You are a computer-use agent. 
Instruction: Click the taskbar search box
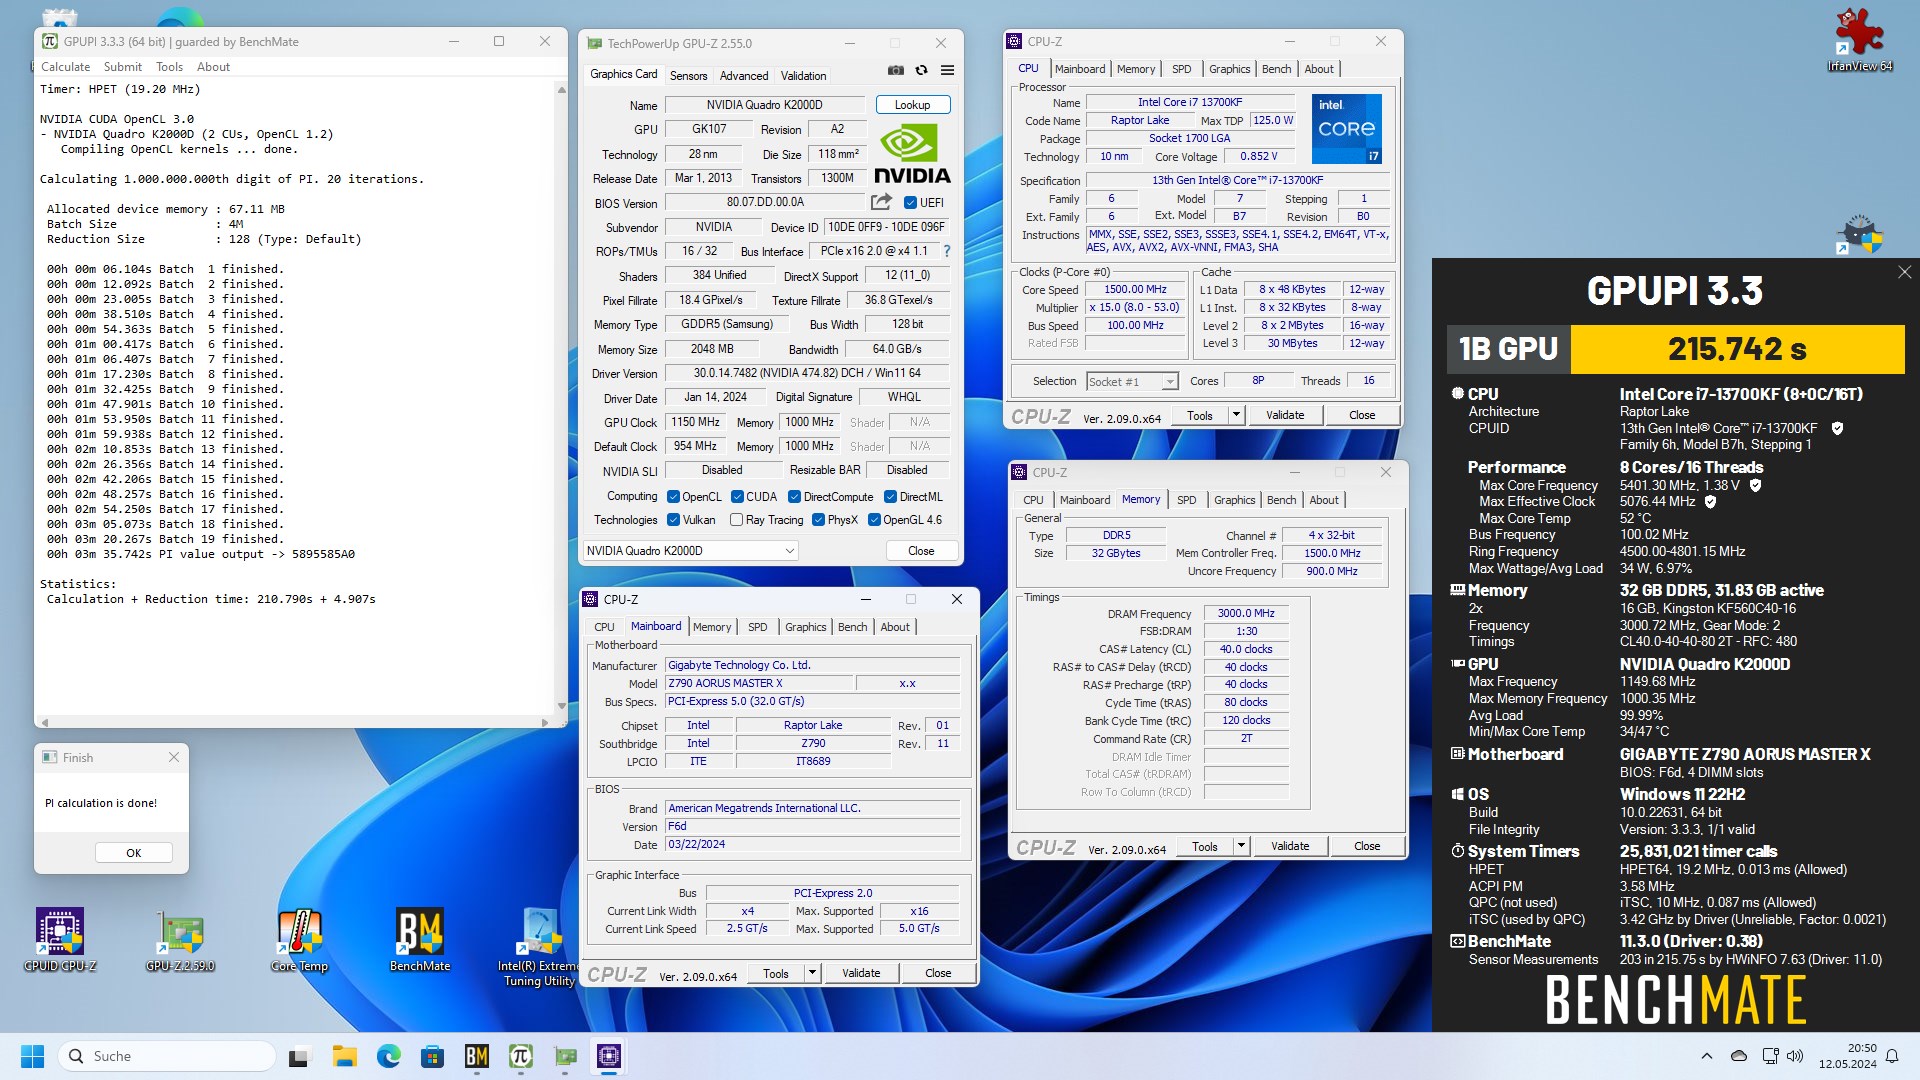pos(166,1056)
